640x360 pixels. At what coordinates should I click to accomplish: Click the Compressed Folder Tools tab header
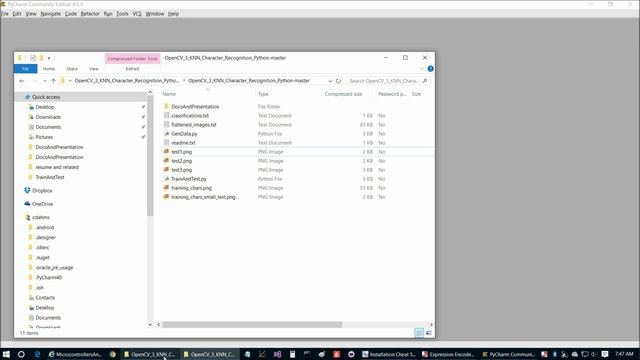[132, 58]
